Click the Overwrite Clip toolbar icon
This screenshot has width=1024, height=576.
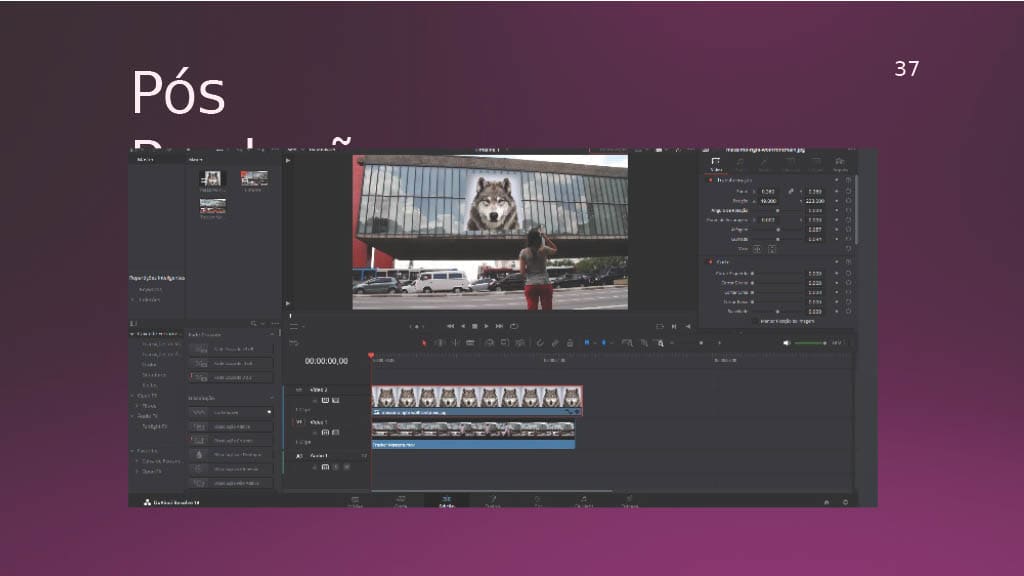click(x=505, y=343)
